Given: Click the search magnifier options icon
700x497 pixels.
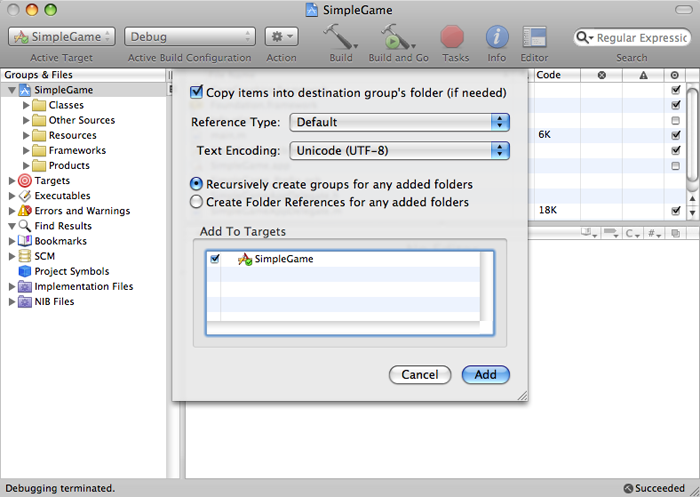Looking at the screenshot, I should point(584,38).
